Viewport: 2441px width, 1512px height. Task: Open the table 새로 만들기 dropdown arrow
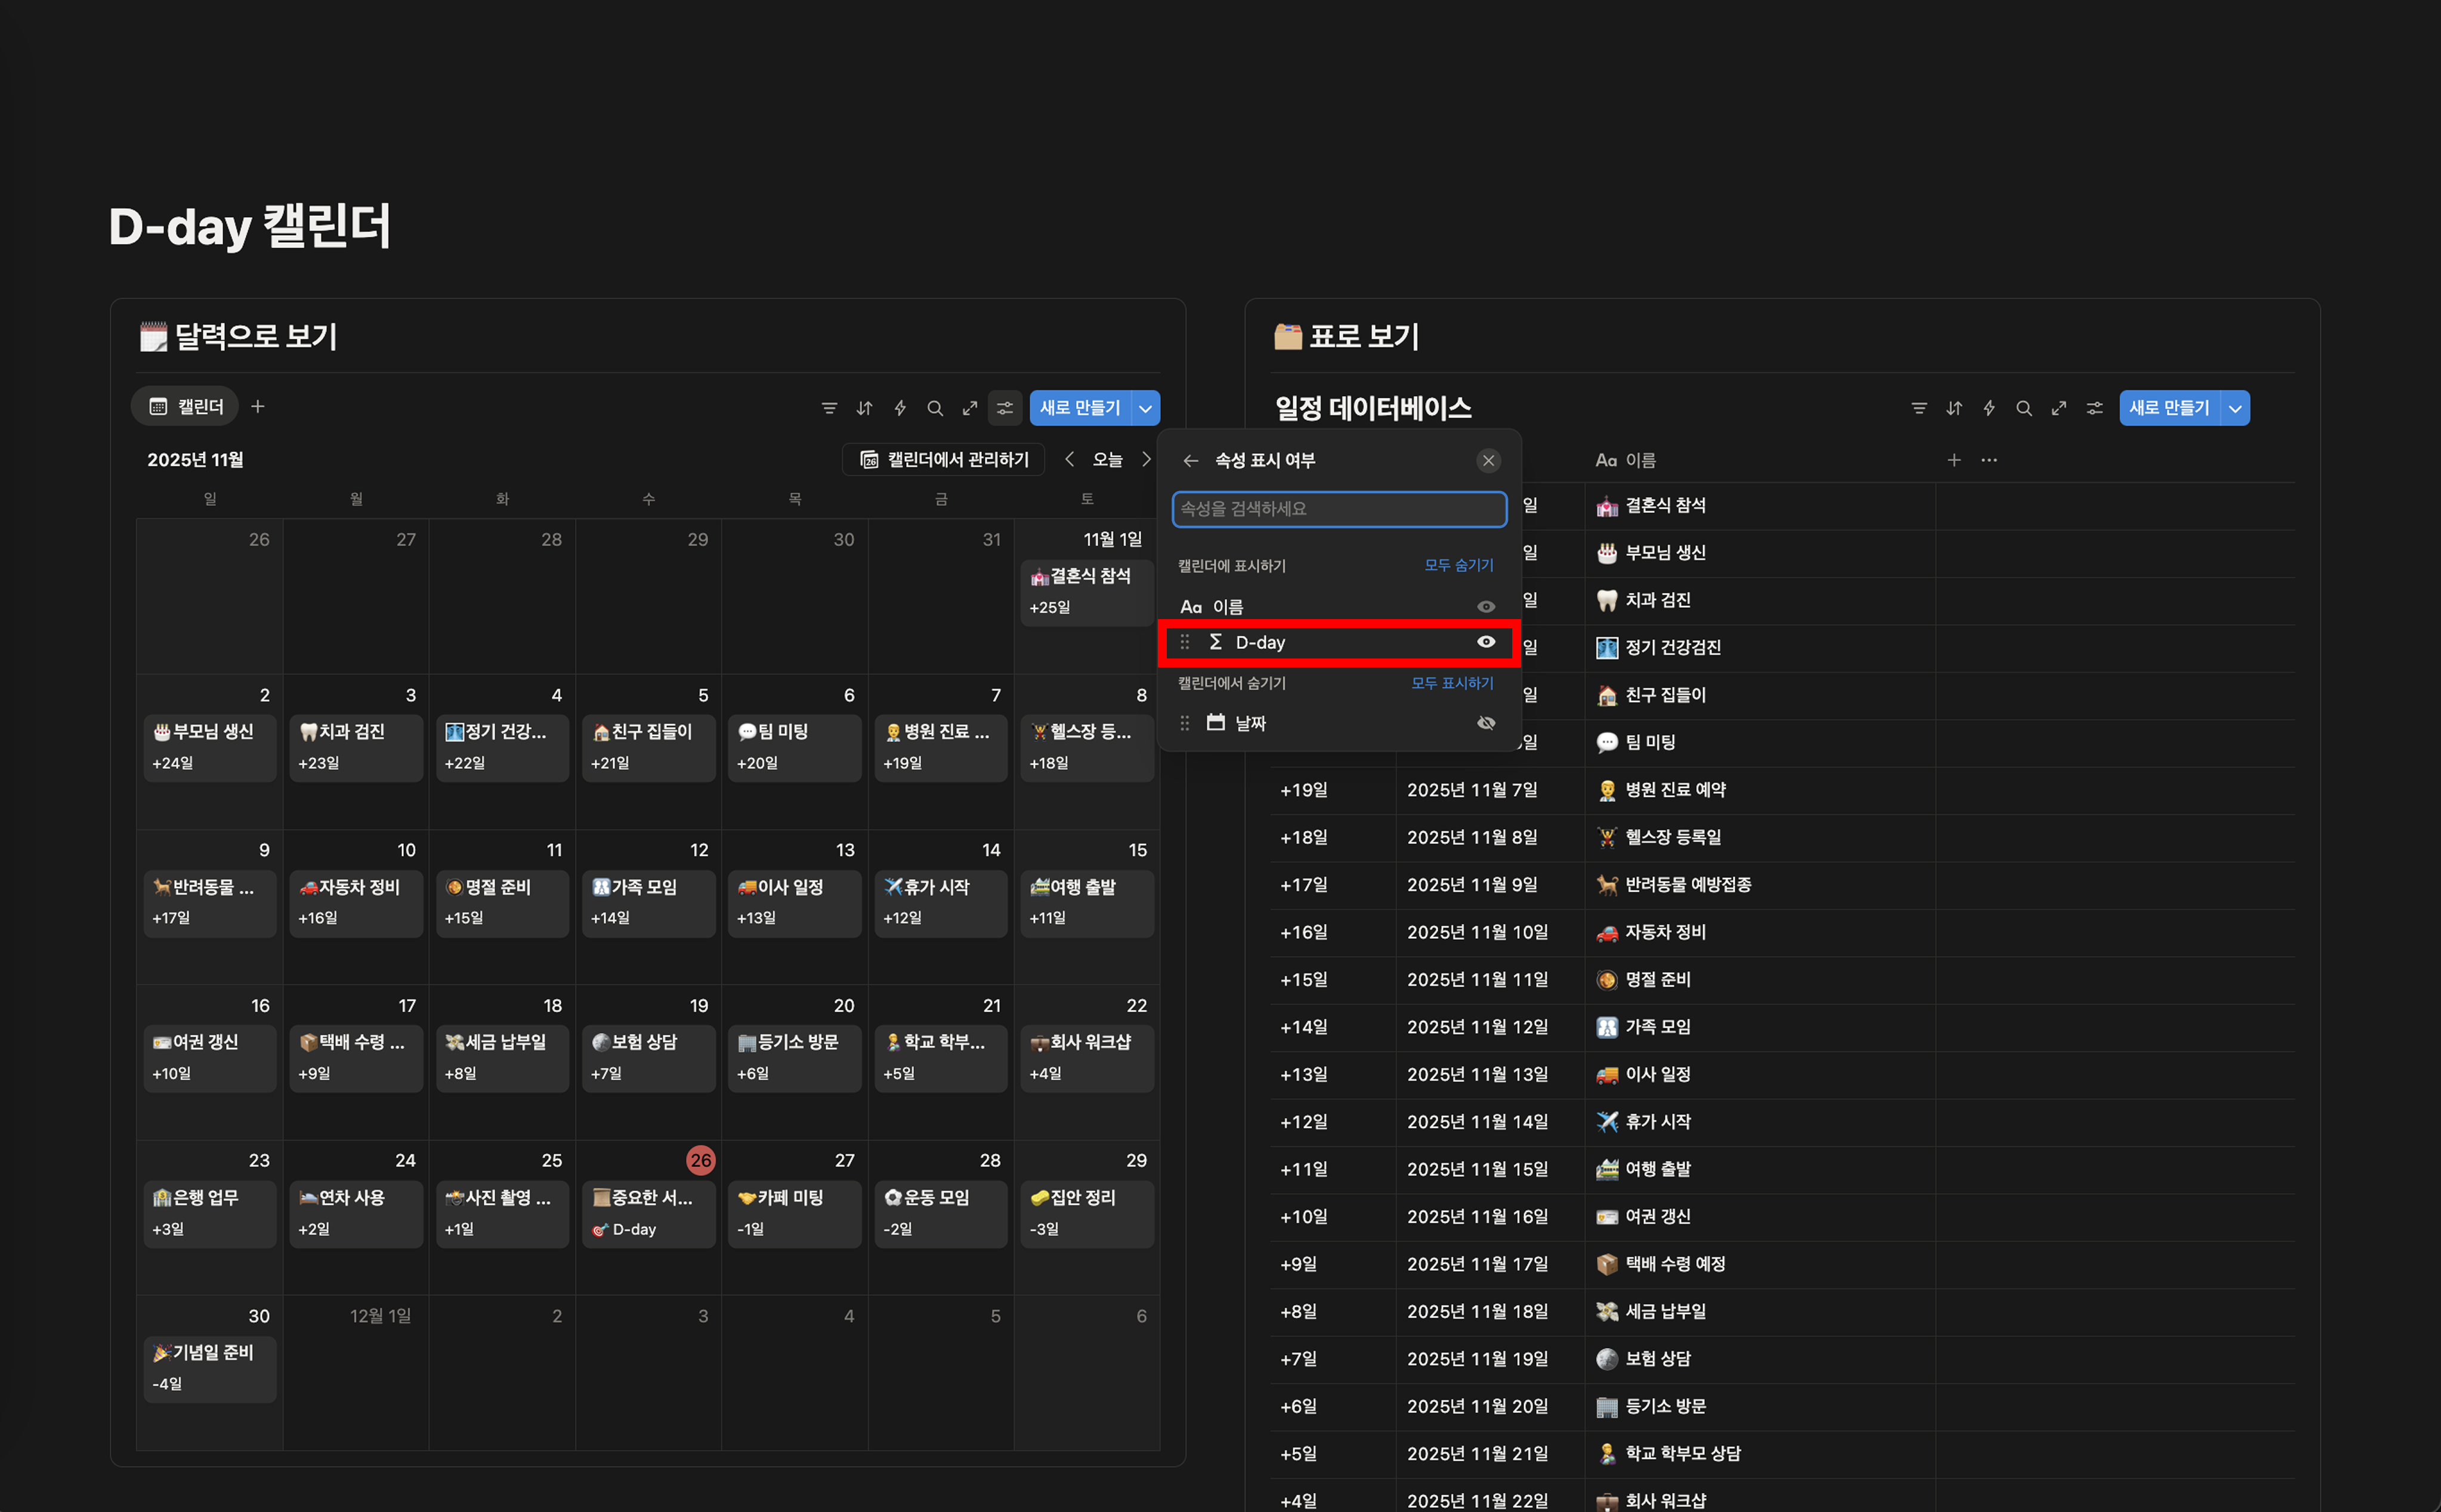(2236, 408)
